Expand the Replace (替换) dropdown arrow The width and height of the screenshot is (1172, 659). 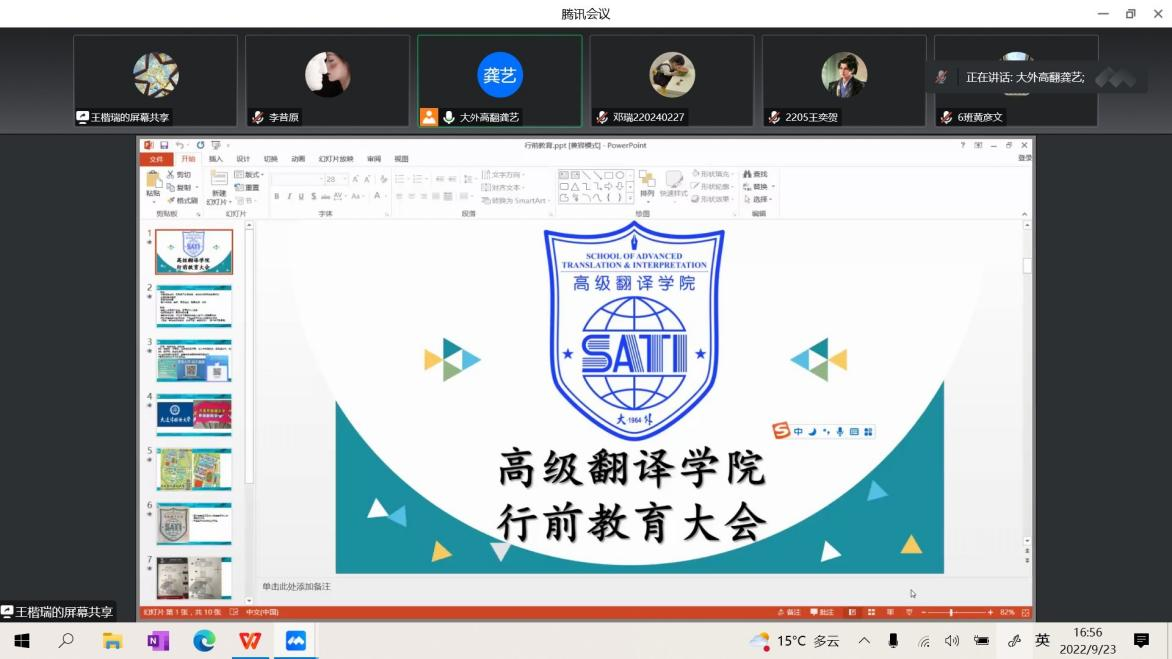pos(773,187)
